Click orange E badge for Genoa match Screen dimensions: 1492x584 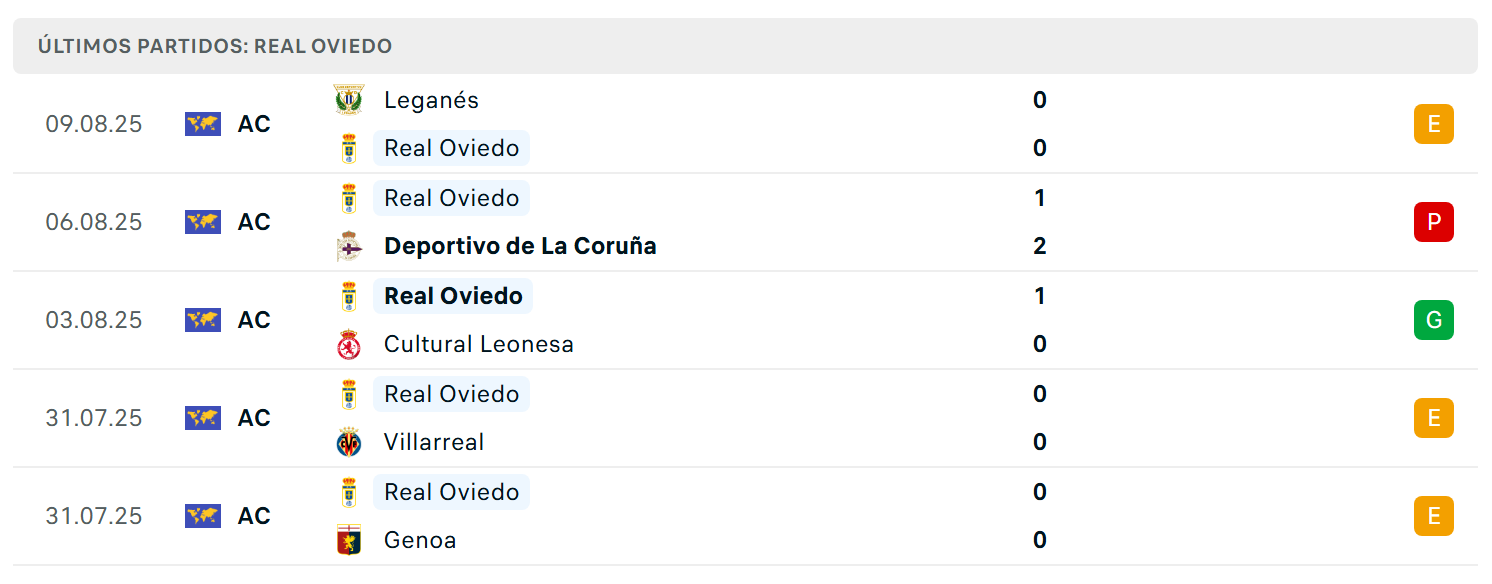(1434, 516)
